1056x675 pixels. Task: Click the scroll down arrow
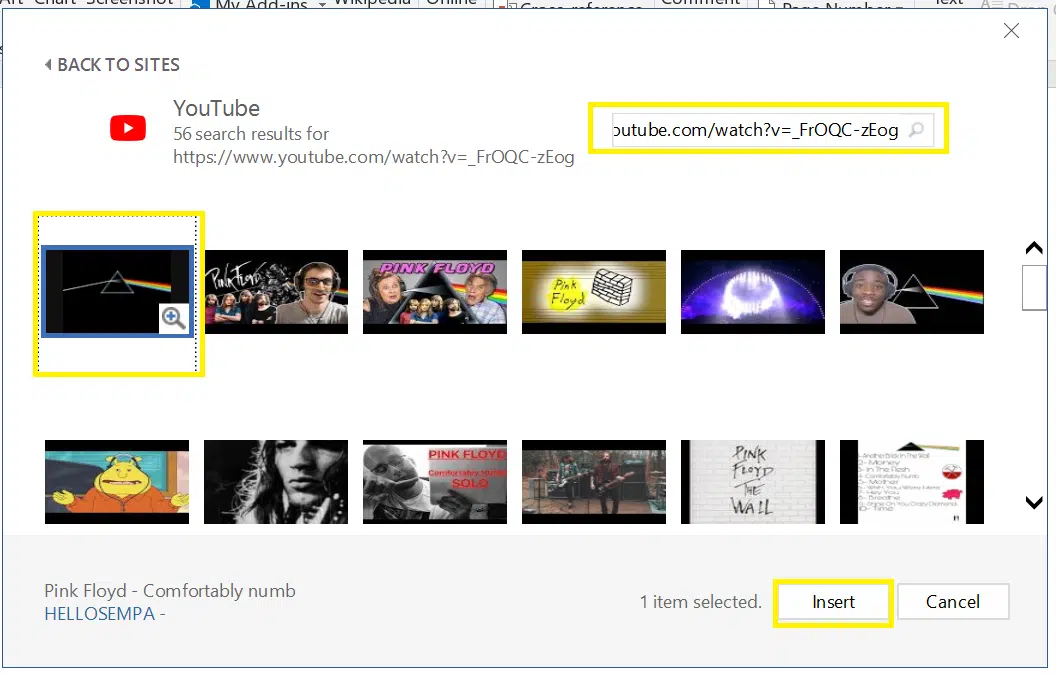tap(1034, 503)
